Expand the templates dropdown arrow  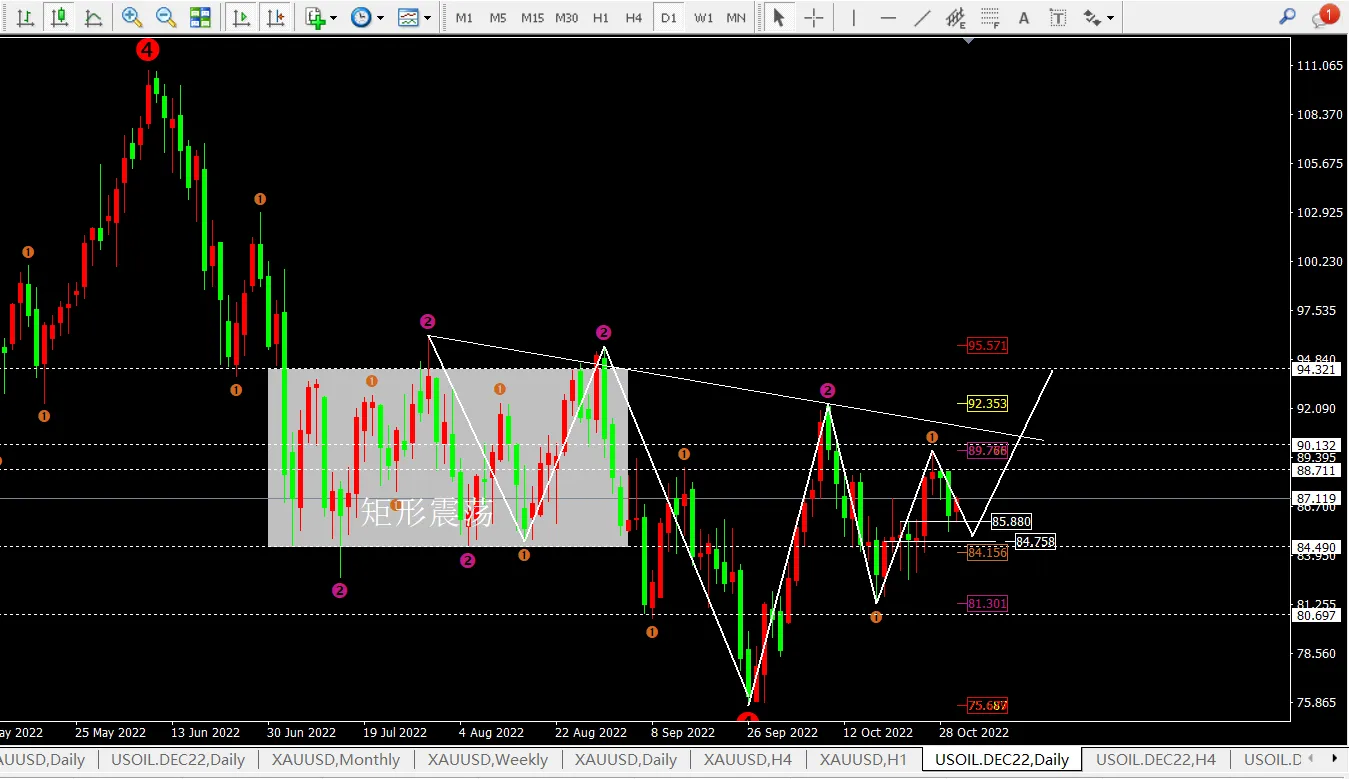tap(428, 18)
